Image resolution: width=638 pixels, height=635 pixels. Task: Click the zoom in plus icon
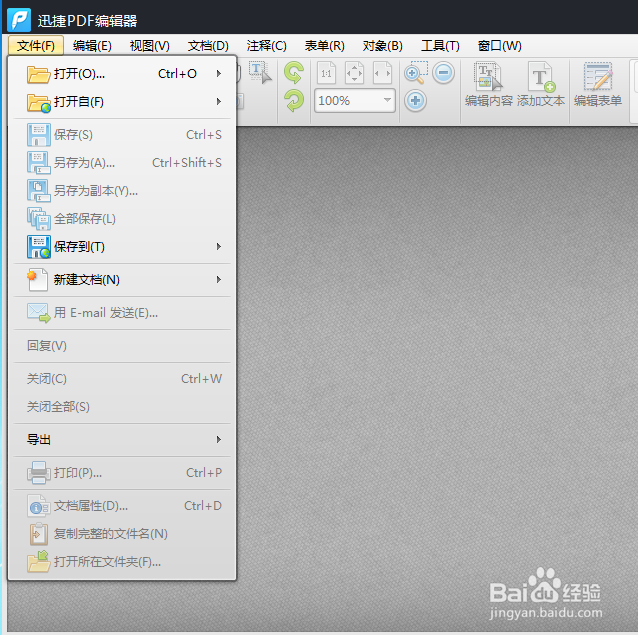[415, 100]
